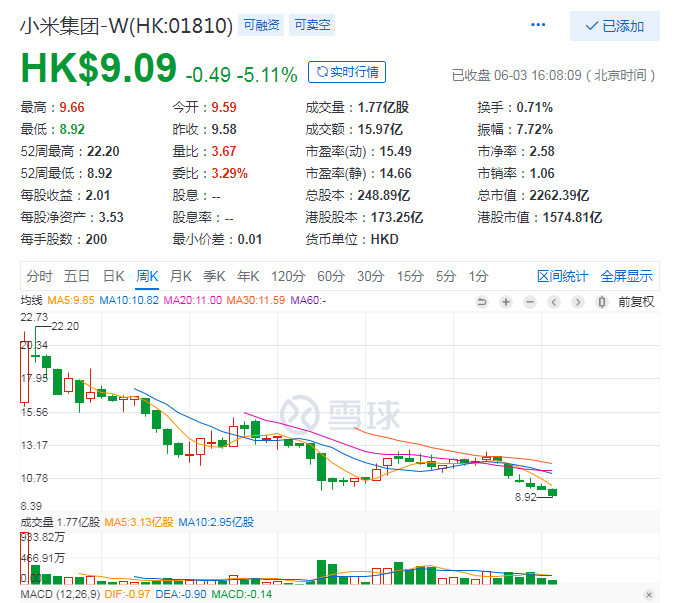Switch to the 30分 chart tab
This screenshot has width=686, height=603.
[371, 276]
